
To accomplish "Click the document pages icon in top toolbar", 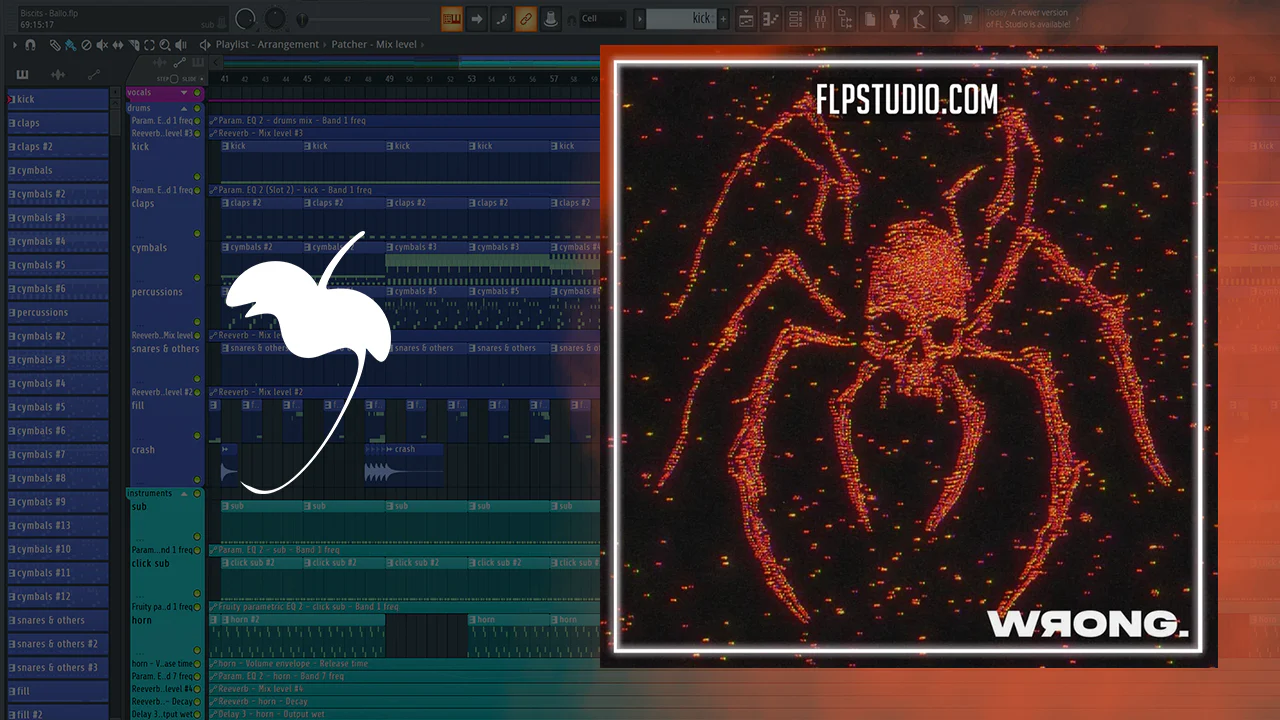I will 870,19.
